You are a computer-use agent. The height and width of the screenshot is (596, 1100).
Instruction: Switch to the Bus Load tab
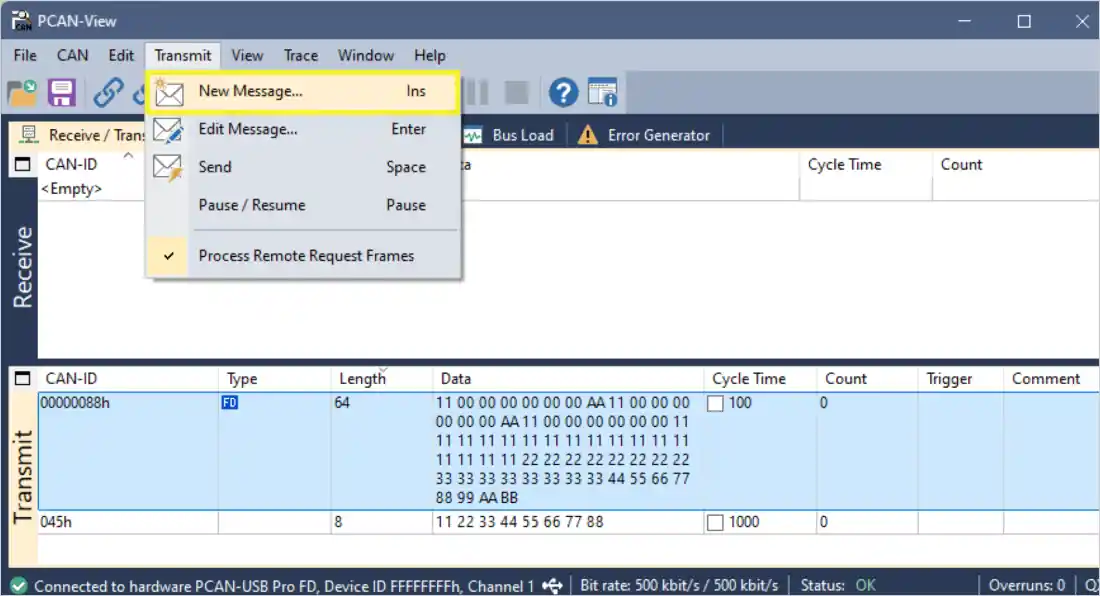tap(509, 135)
